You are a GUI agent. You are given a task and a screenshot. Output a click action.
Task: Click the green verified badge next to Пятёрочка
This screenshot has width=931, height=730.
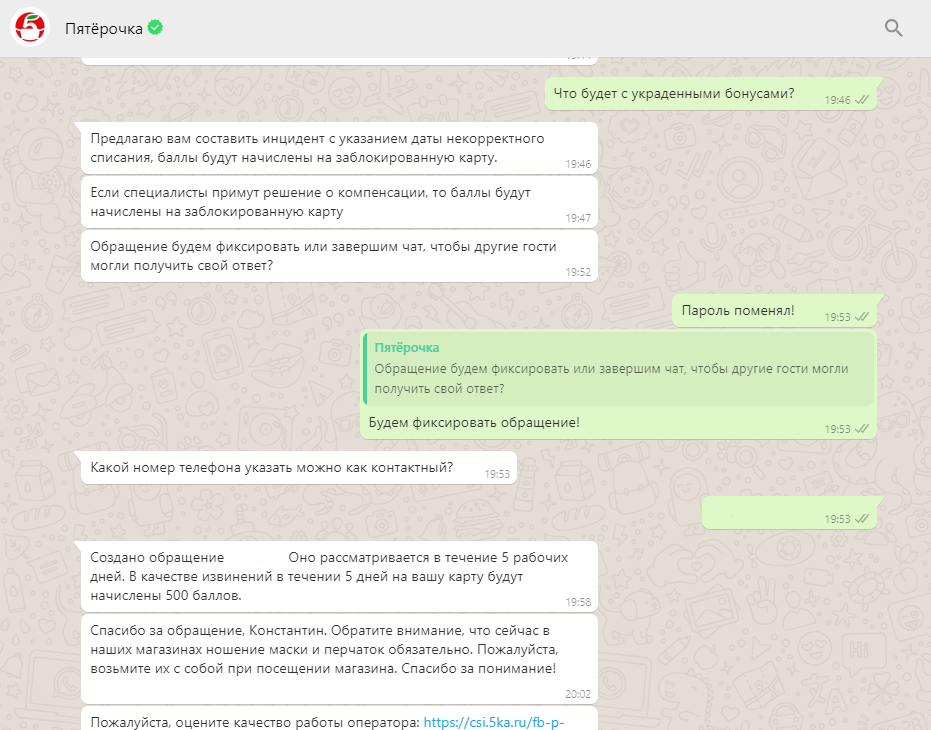[x=155, y=28]
